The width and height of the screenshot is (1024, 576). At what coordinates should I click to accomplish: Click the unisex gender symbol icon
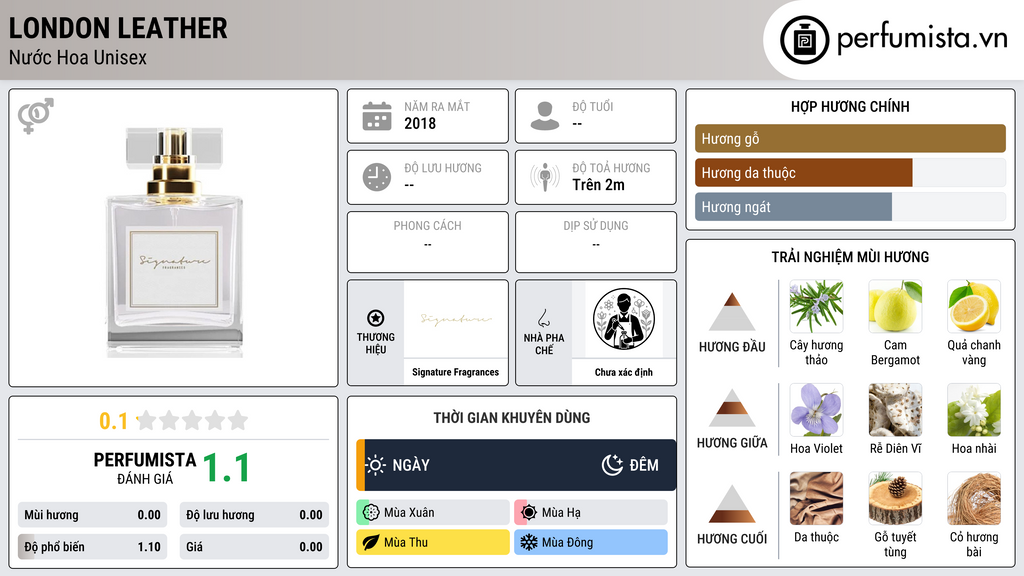[x=36, y=116]
